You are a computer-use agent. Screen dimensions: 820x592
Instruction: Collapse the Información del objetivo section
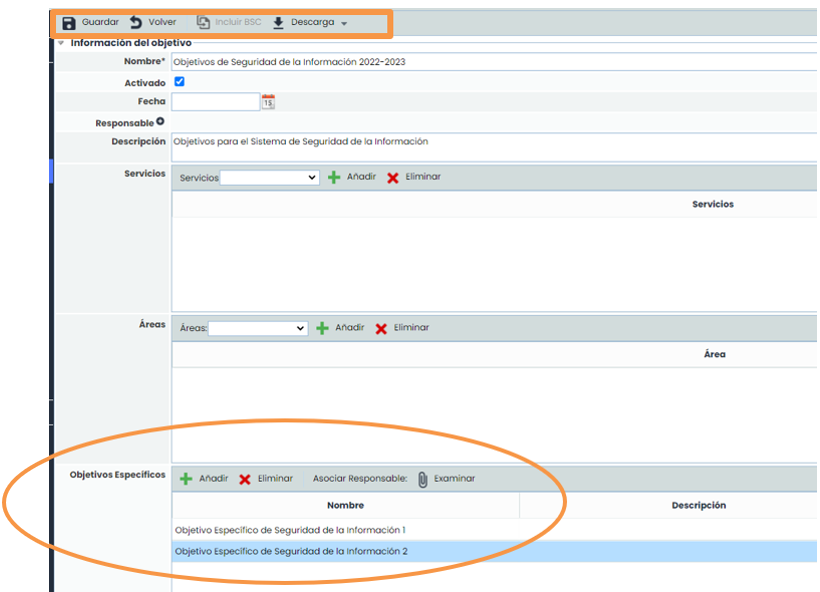[x=61, y=43]
